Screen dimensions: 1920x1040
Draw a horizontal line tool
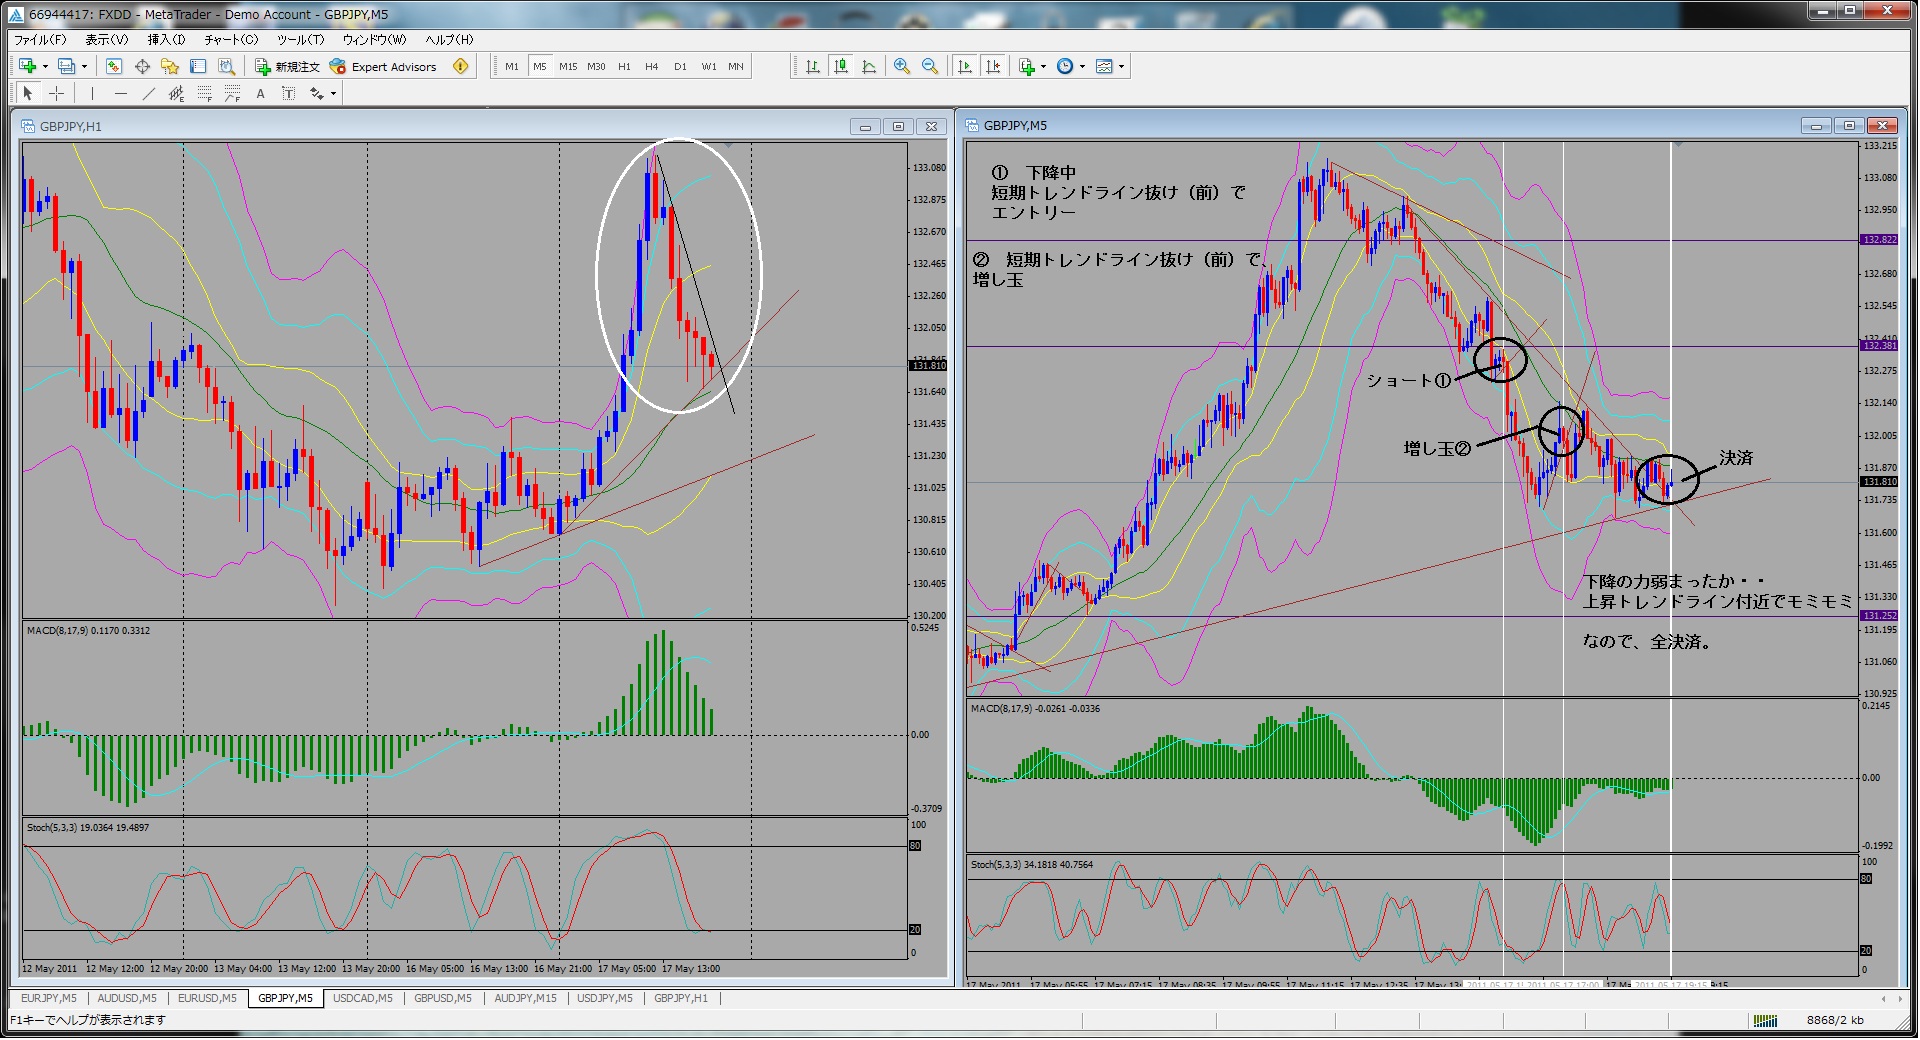pos(120,93)
